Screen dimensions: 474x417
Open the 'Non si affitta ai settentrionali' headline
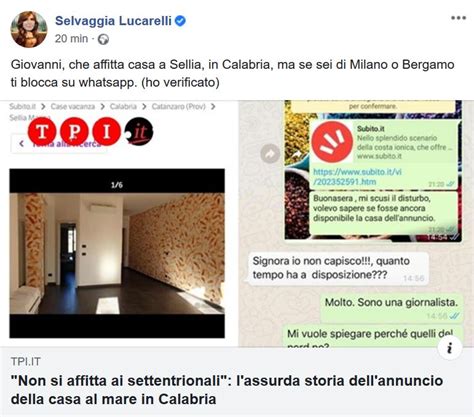coord(227,390)
